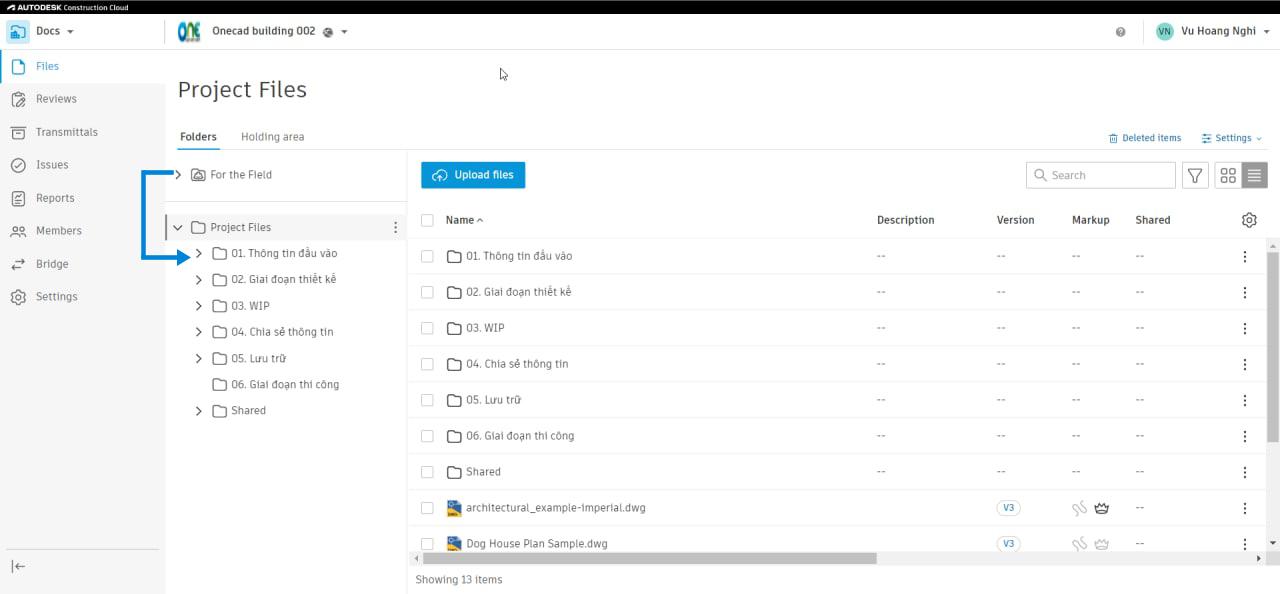Toggle the select-all checkbox in header
Screen dimensions: 1280x594
point(427,220)
